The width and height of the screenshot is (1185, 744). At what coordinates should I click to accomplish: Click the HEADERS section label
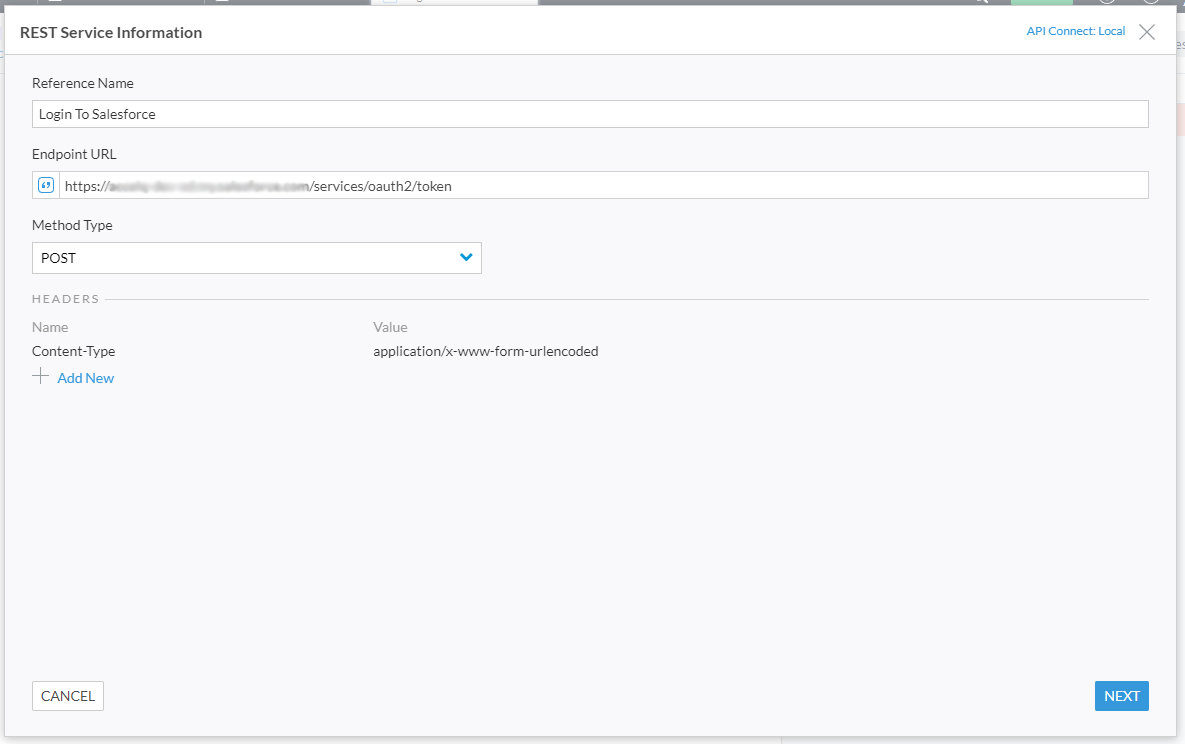click(x=66, y=299)
